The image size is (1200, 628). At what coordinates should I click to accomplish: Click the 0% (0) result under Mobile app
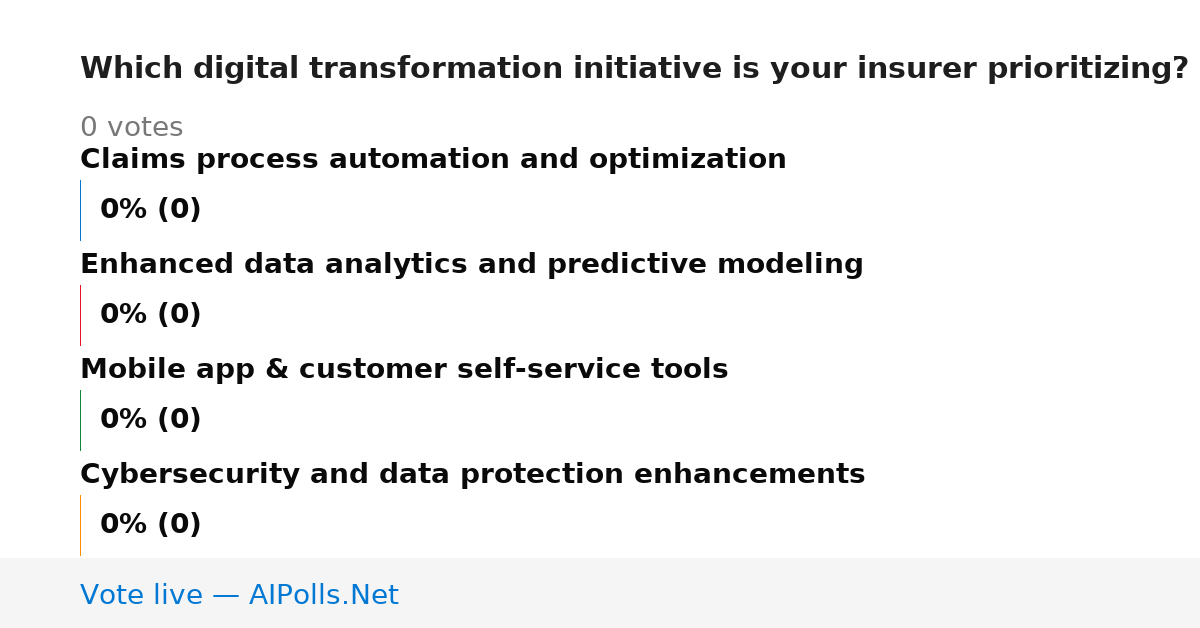[150, 420]
